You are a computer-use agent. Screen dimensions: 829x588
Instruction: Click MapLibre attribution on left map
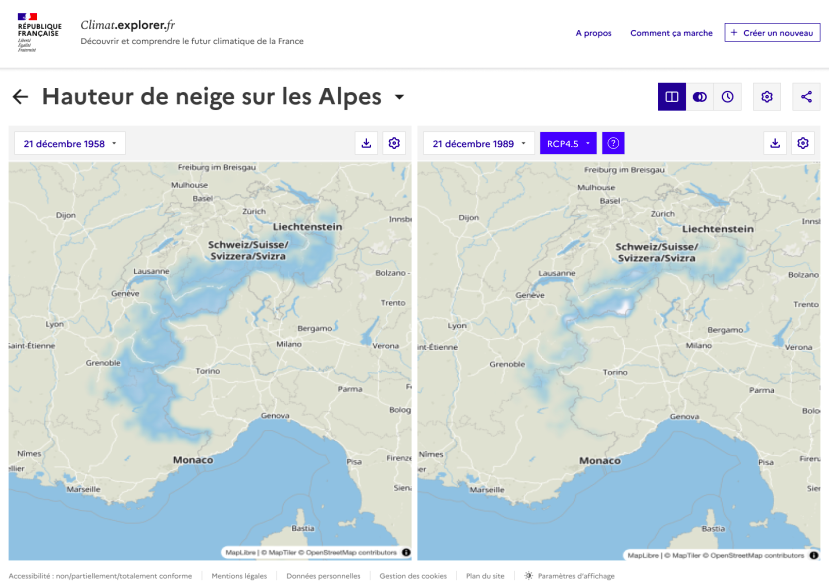click(x=241, y=552)
